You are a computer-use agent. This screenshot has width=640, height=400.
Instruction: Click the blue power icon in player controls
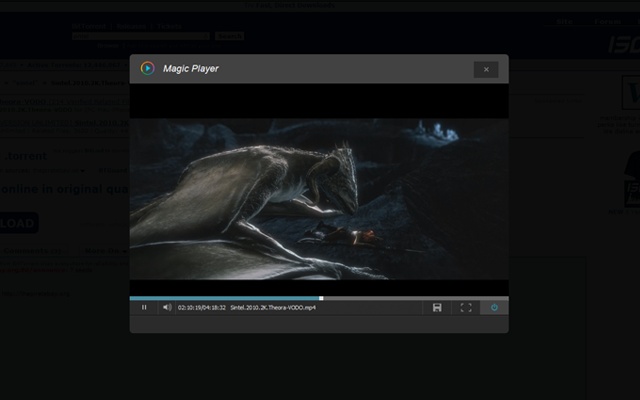tap(494, 307)
